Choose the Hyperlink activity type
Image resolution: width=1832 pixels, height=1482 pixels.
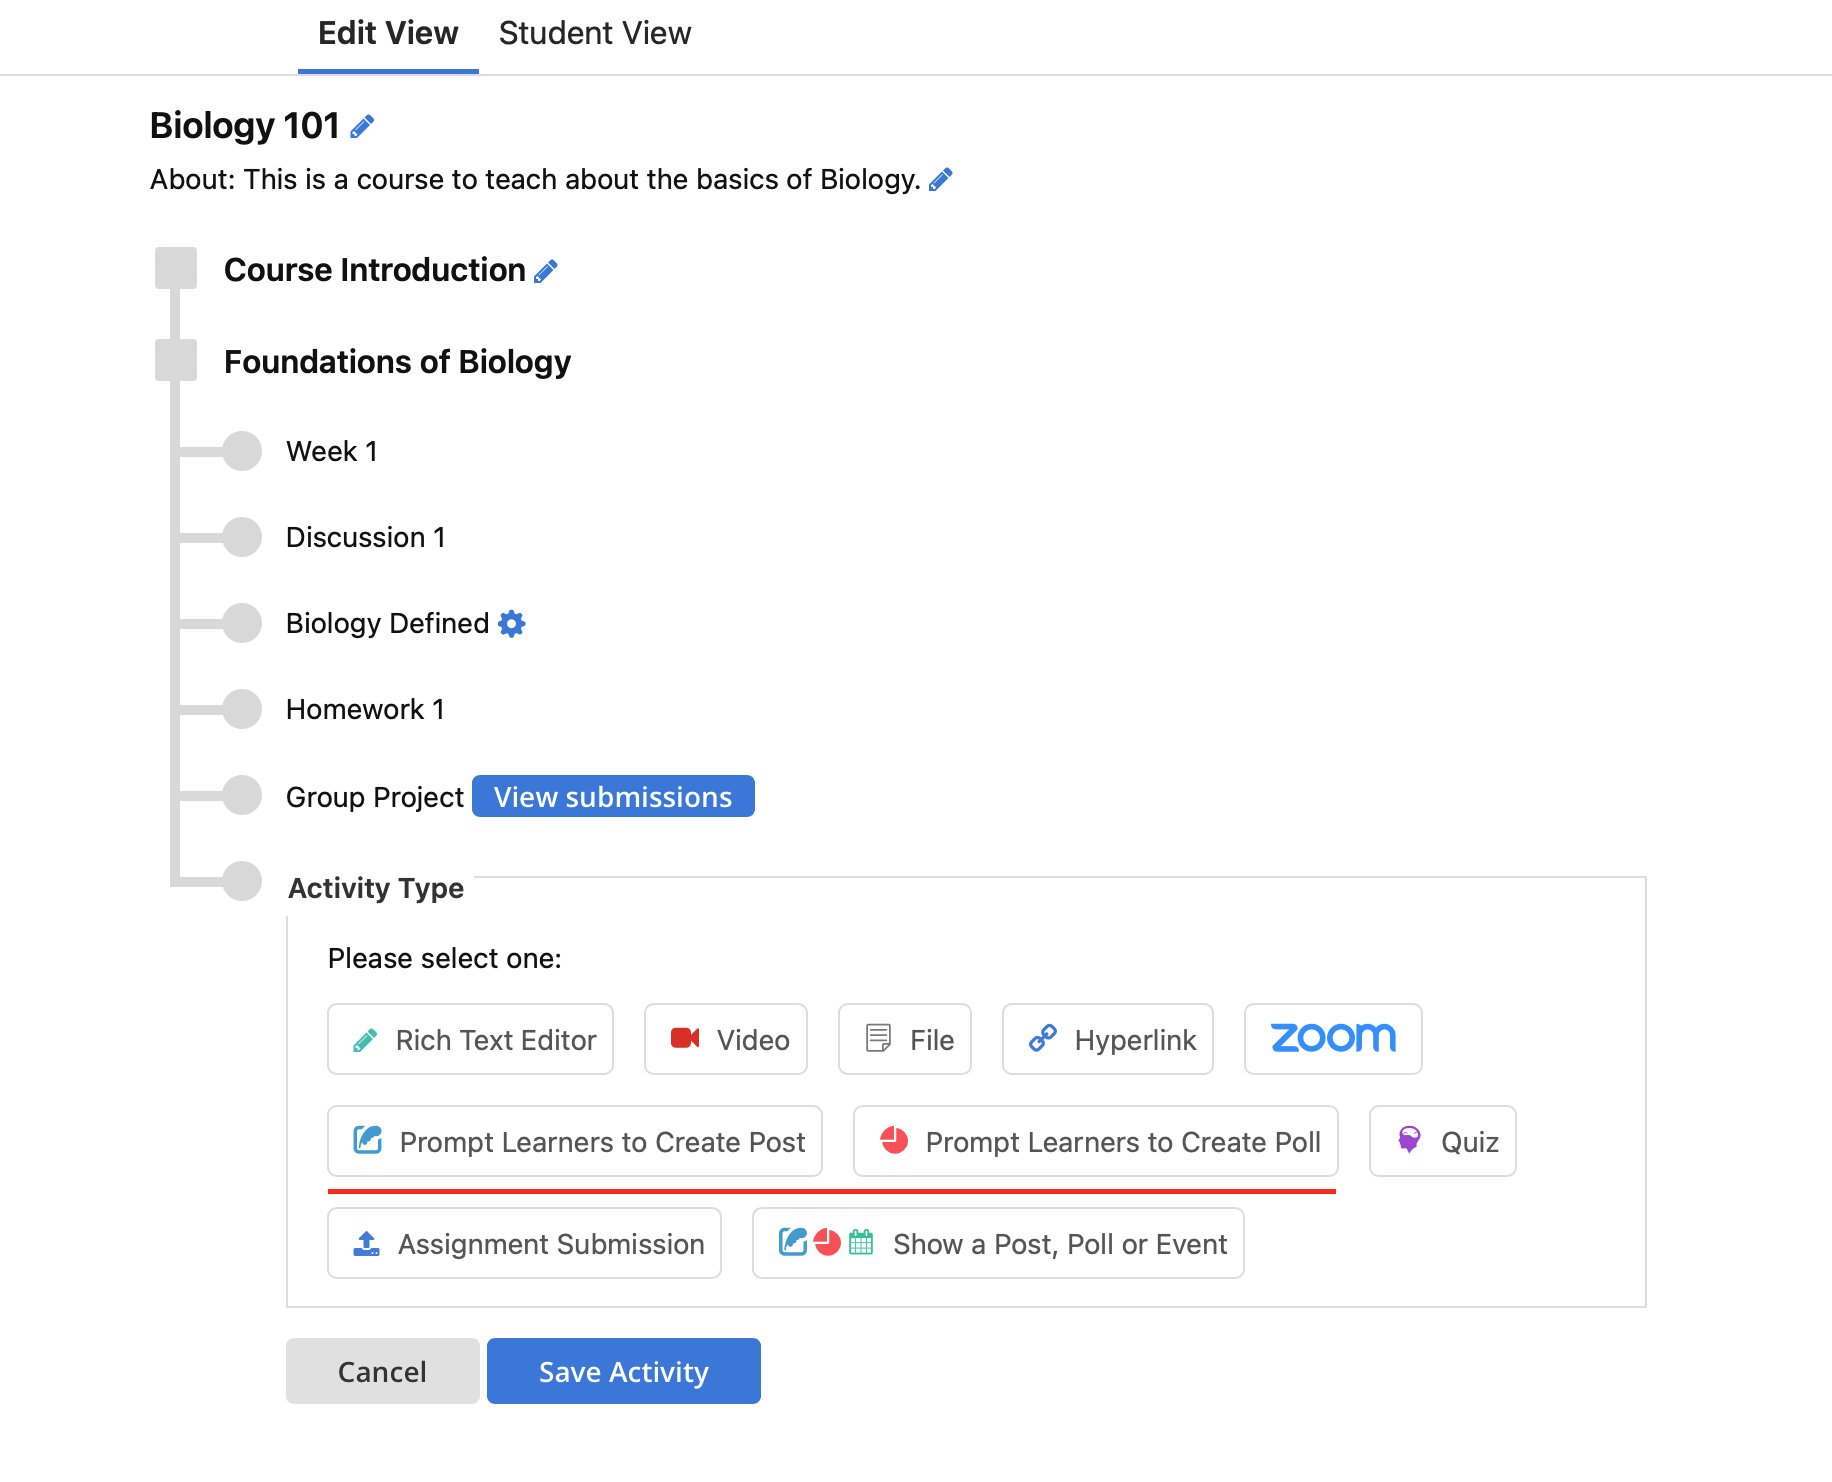(x=1108, y=1039)
